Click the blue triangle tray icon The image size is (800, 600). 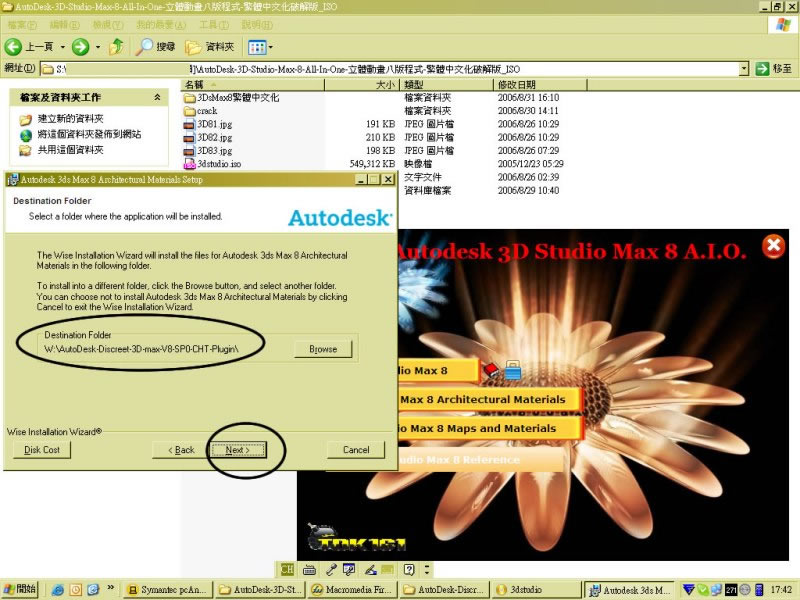tap(689, 589)
